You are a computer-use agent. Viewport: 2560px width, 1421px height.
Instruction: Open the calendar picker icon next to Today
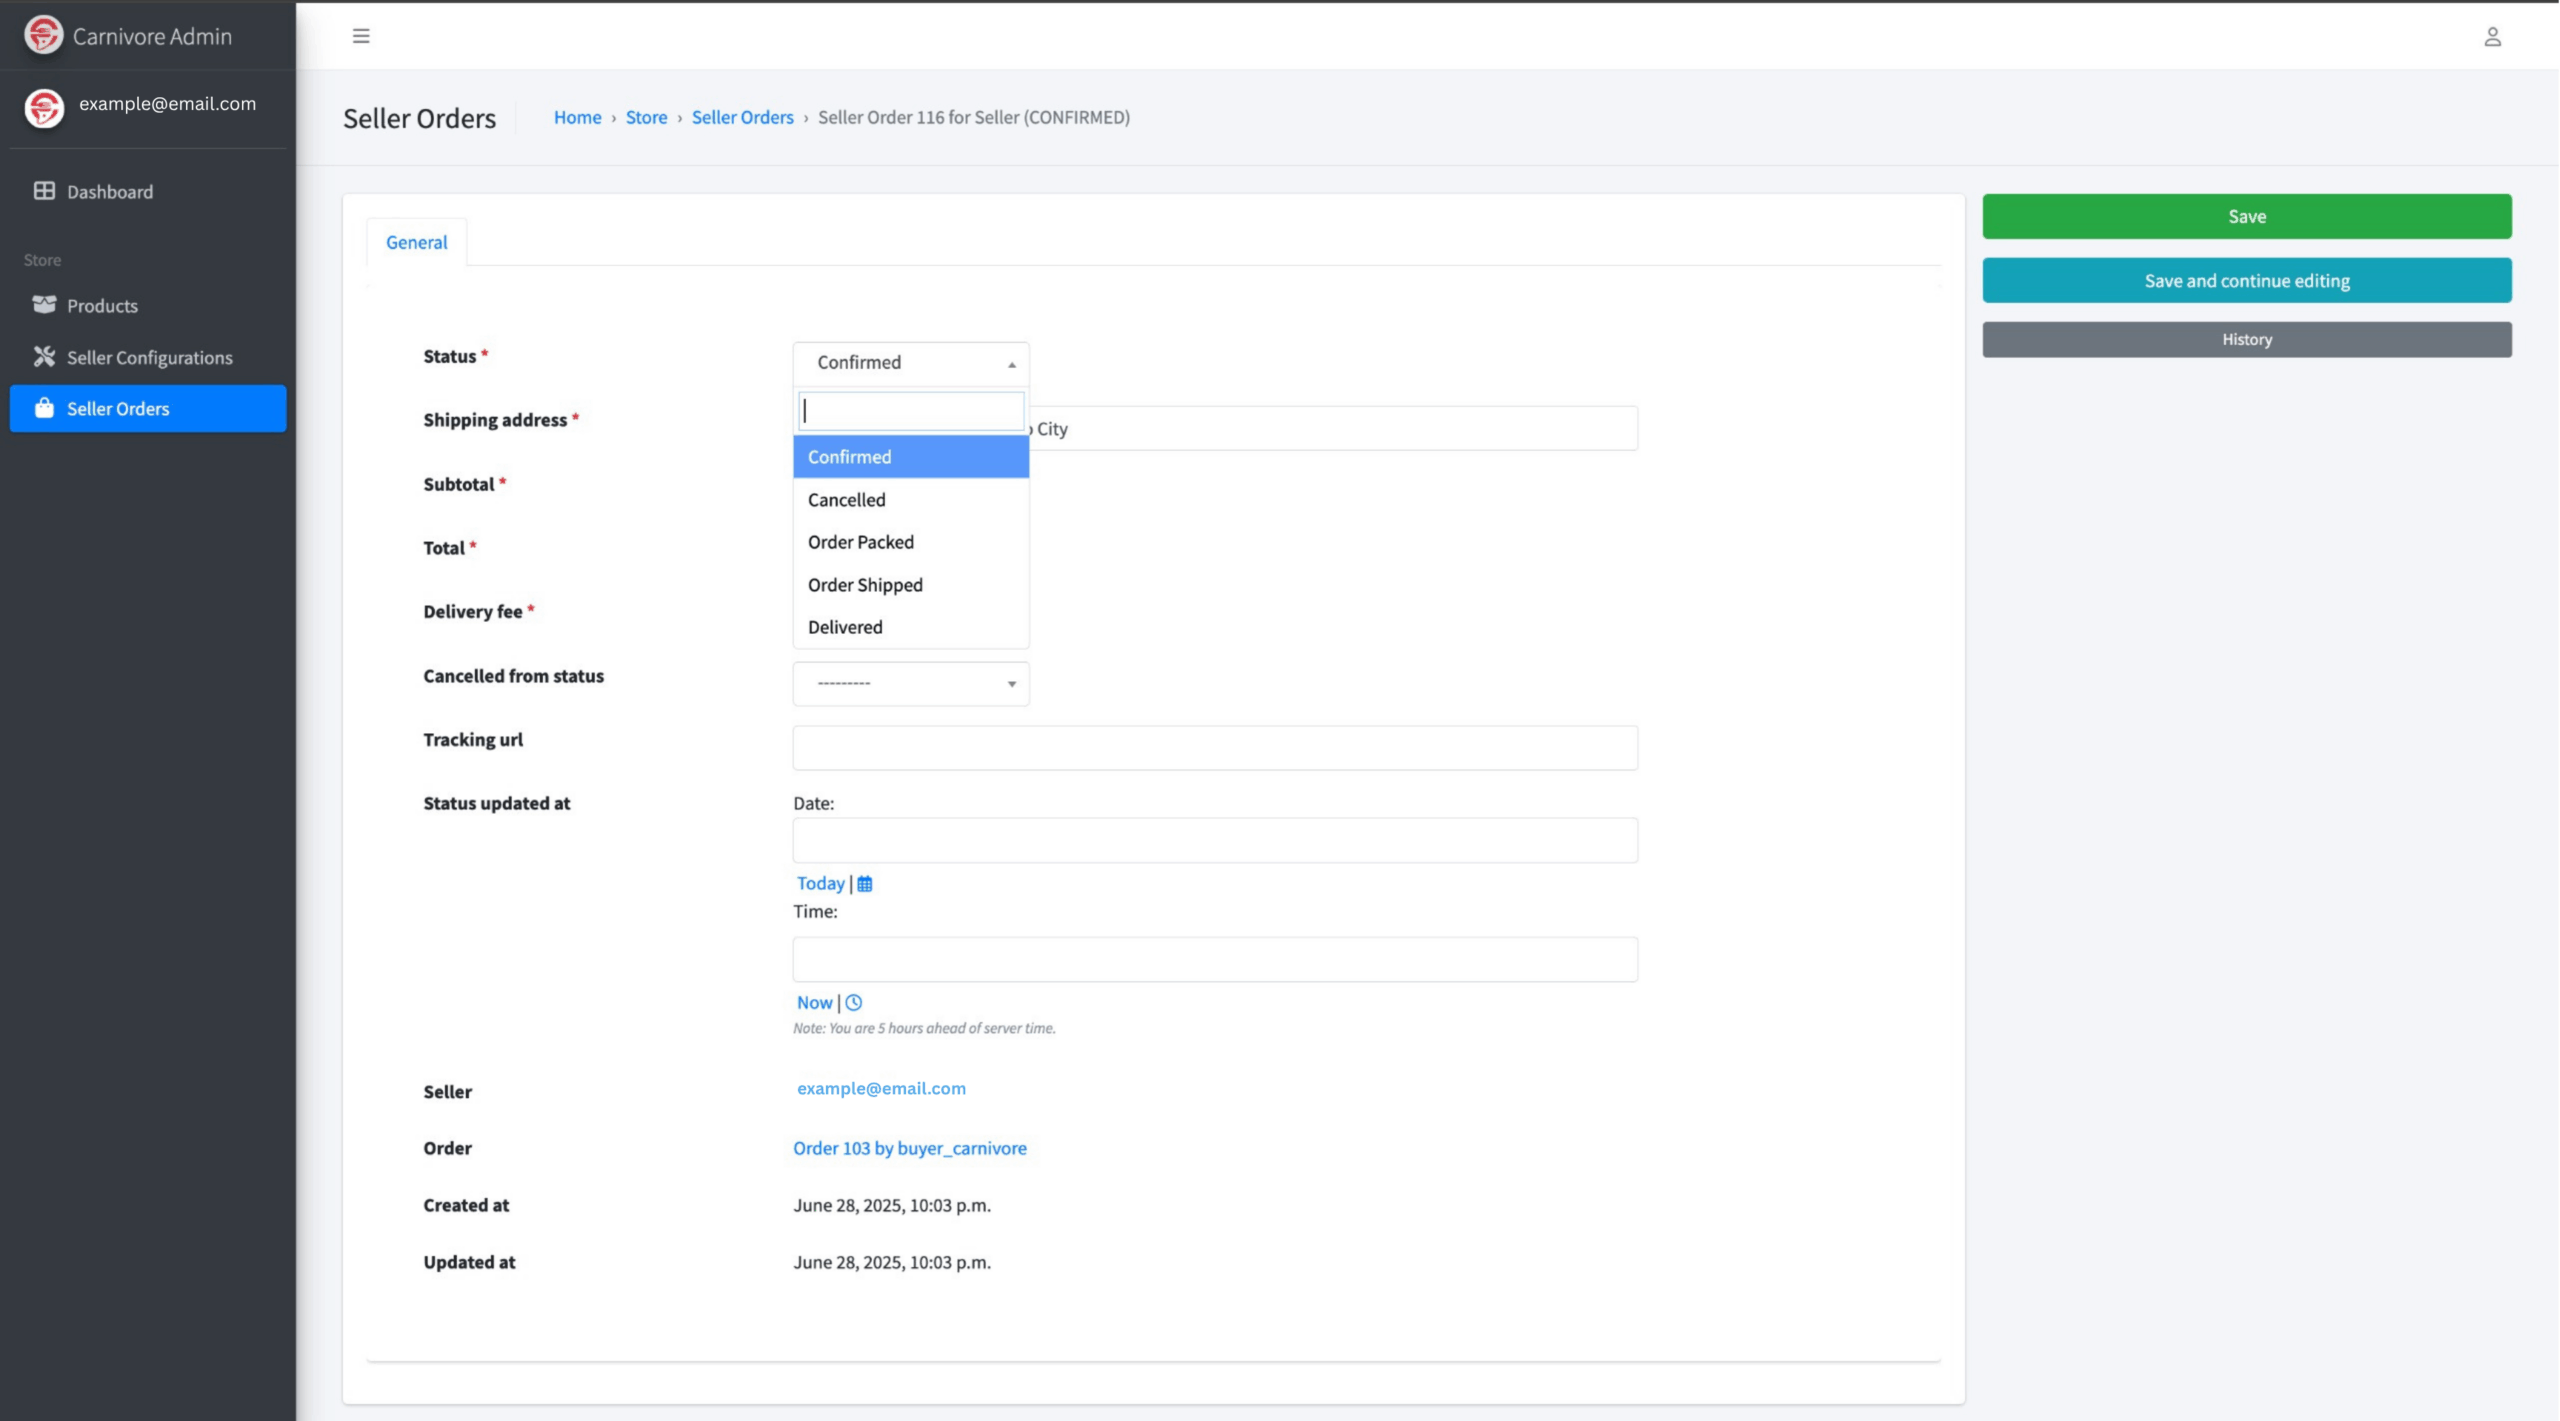pyautogui.click(x=865, y=884)
